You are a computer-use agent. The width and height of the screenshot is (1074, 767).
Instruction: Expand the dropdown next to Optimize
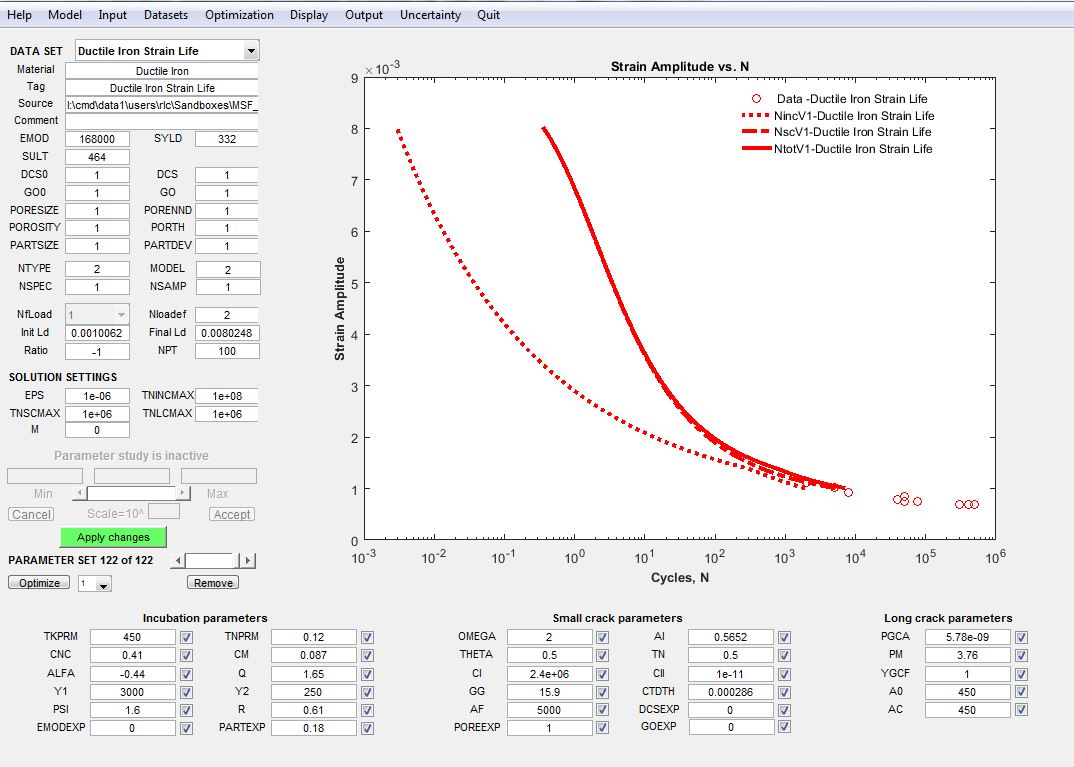(x=103, y=584)
